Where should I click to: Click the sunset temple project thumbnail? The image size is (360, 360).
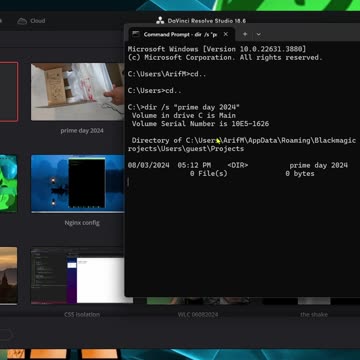click(x=8, y=276)
